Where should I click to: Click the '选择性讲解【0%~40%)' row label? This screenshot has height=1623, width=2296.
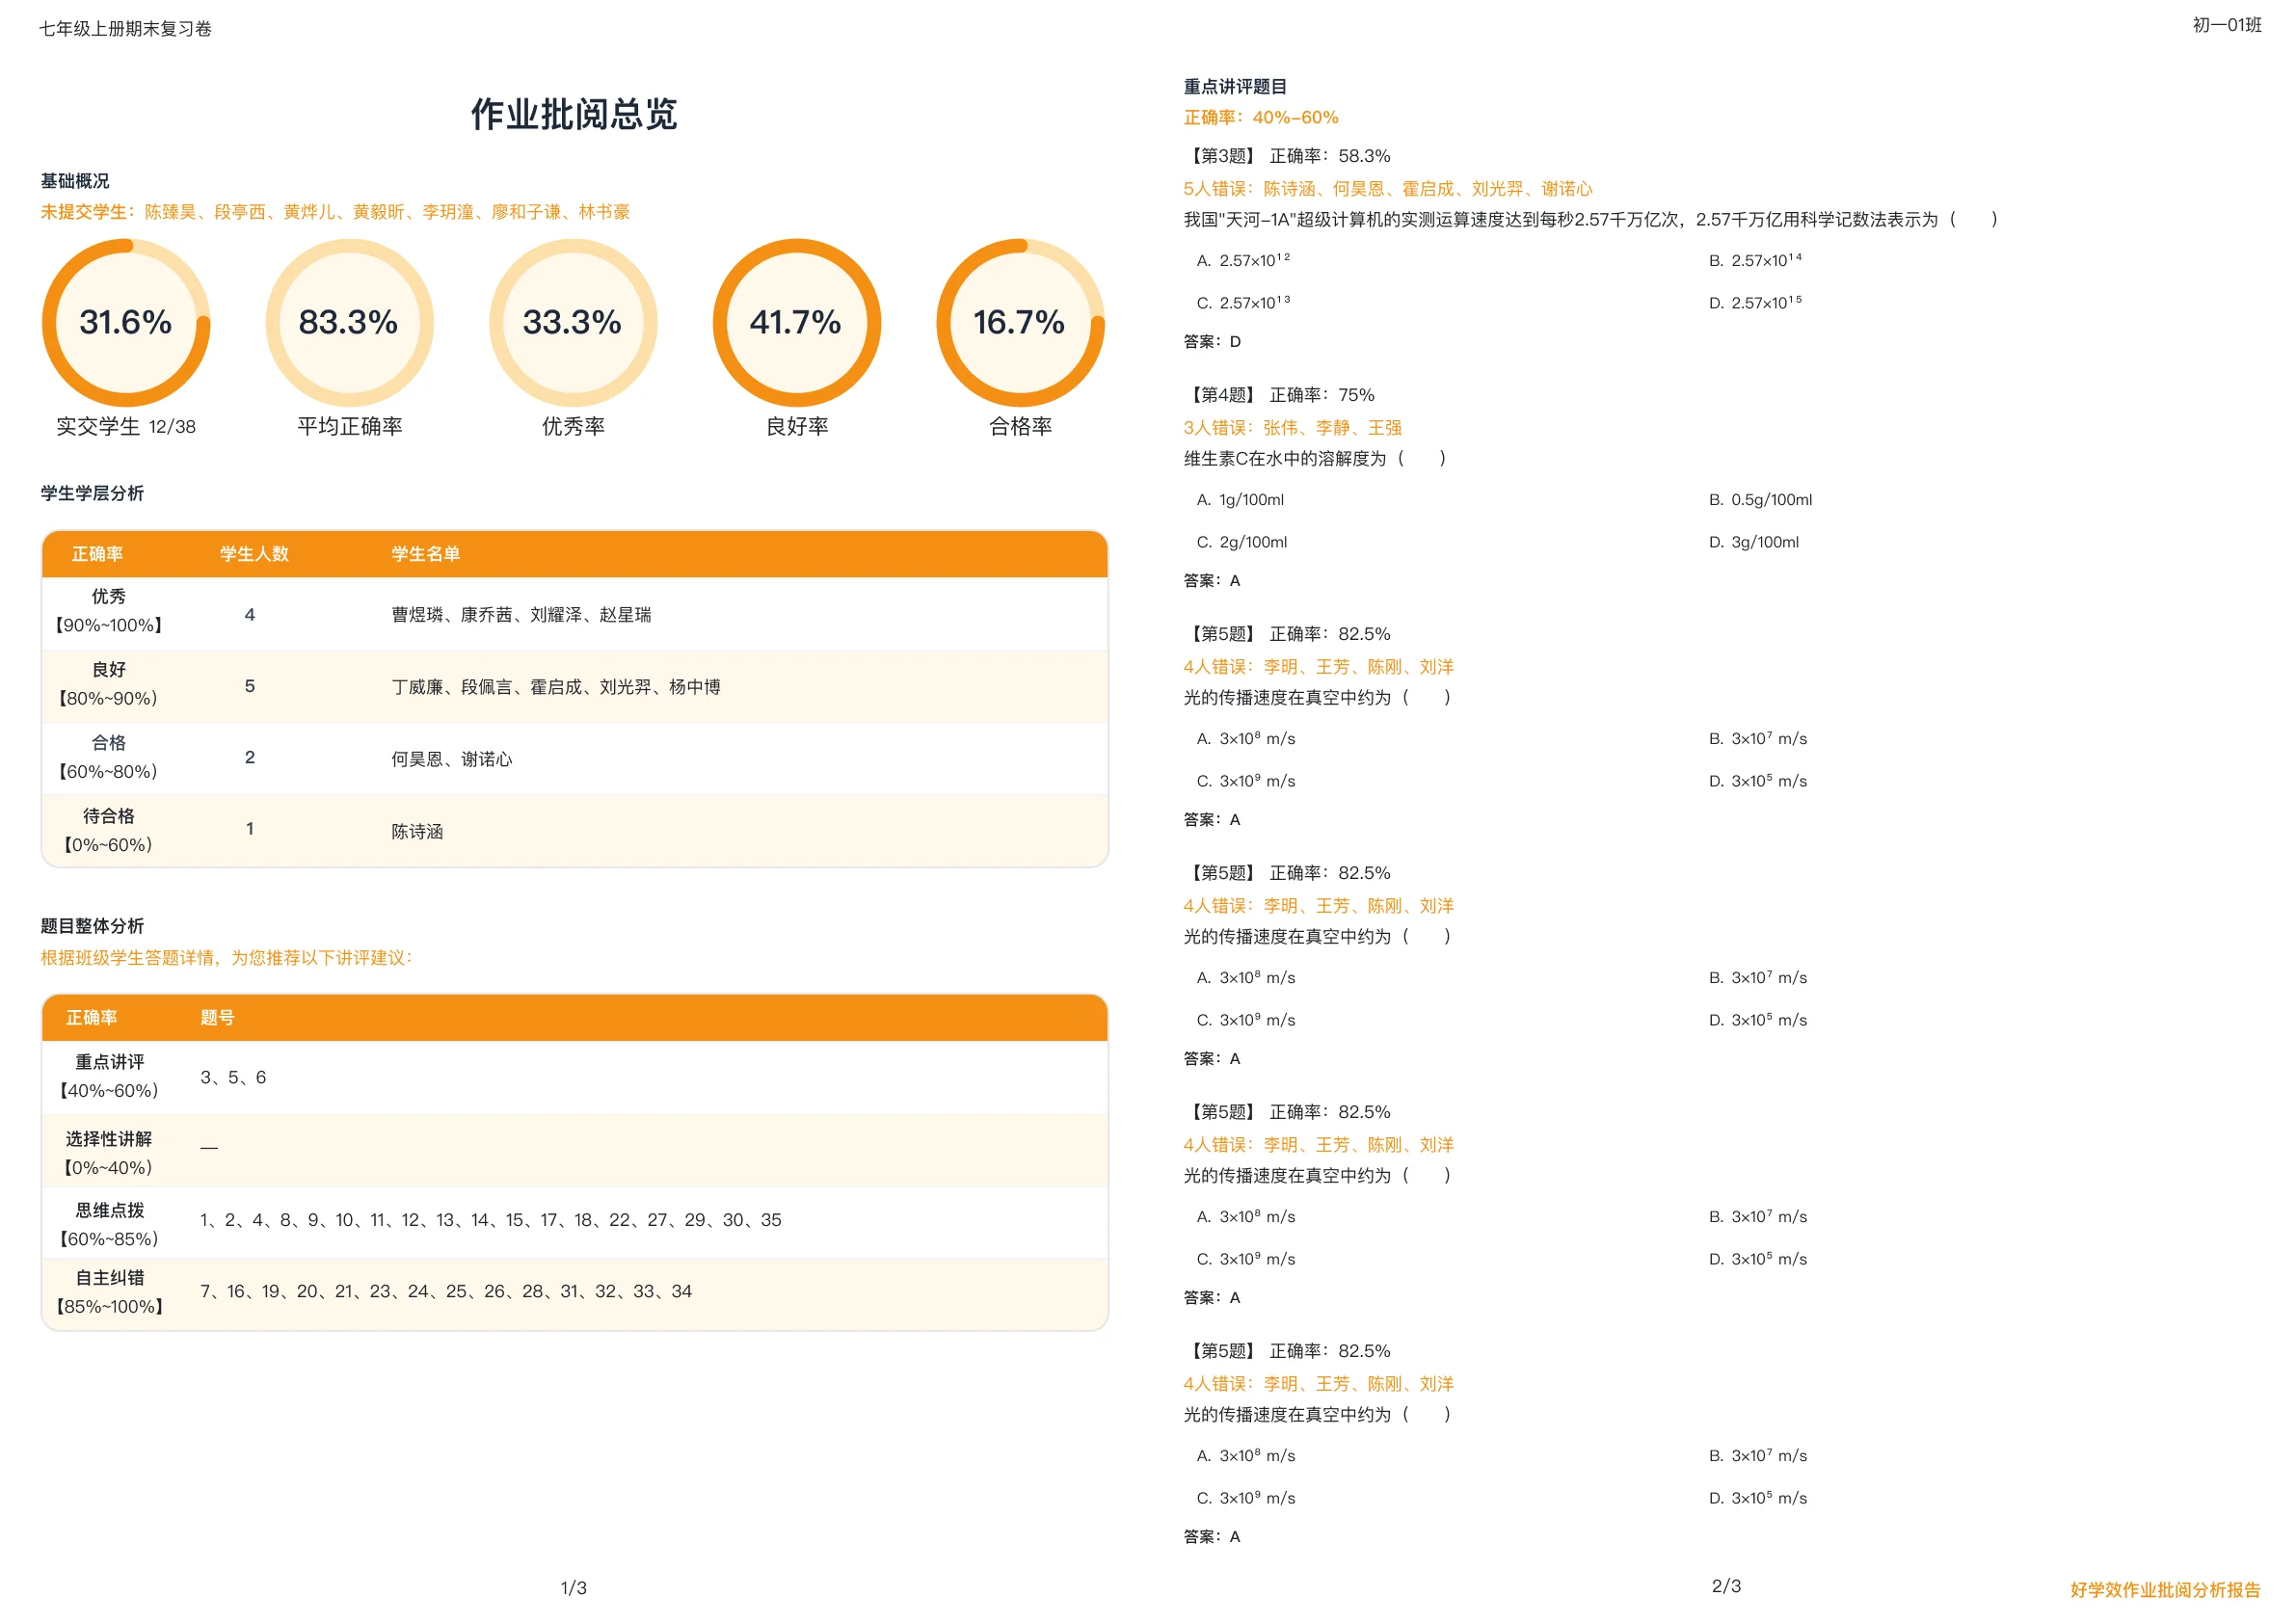[x=109, y=1153]
